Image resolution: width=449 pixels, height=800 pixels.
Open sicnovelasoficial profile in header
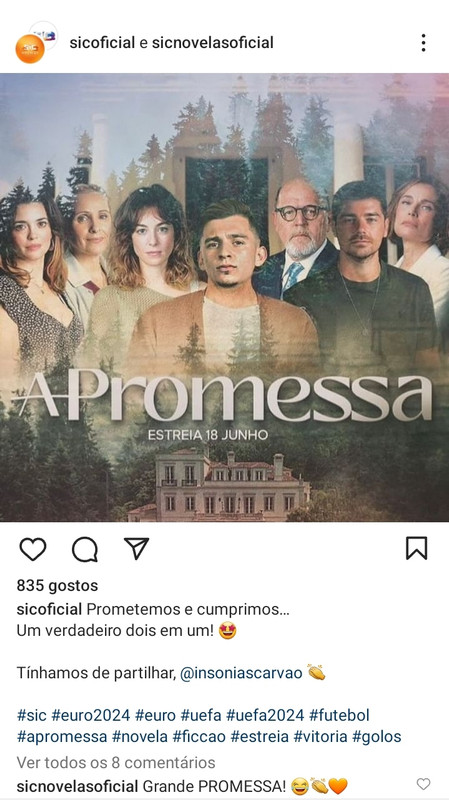tap(213, 42)
